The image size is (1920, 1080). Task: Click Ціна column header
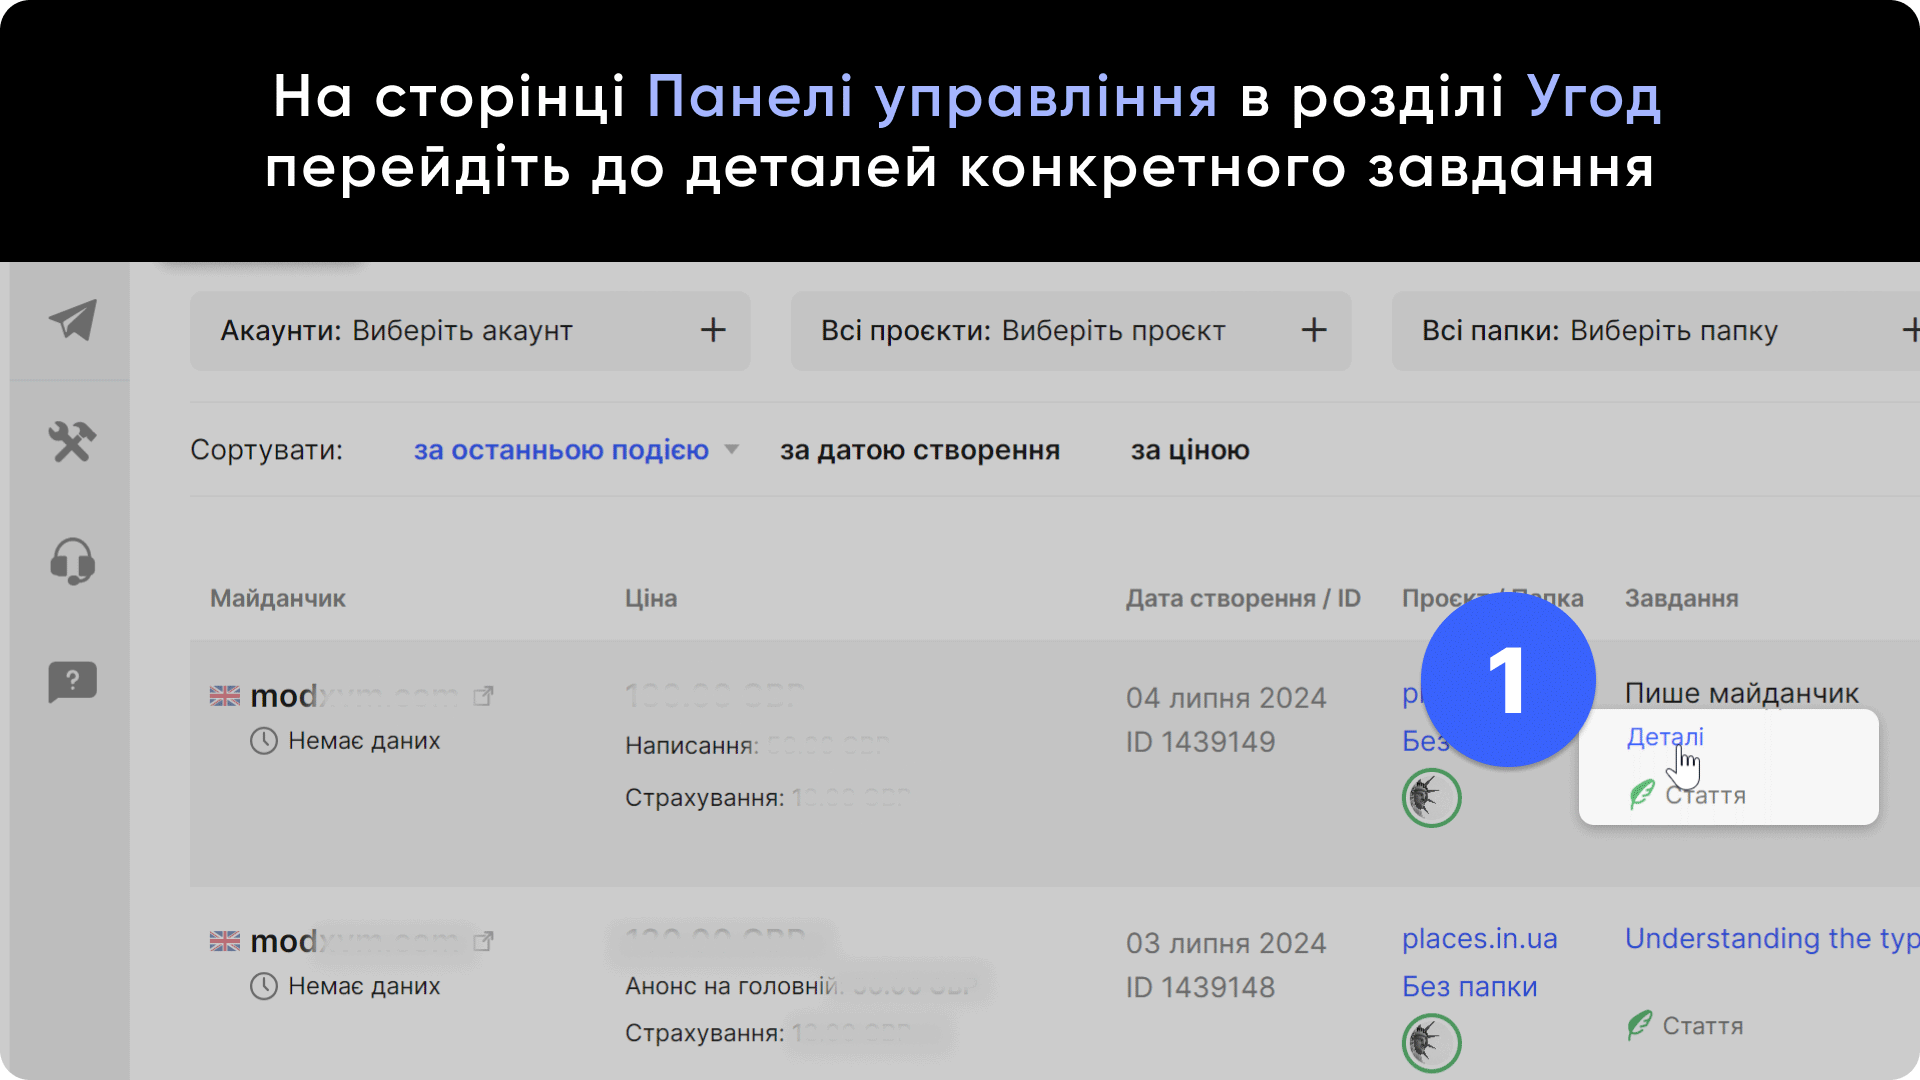pos(651,598)
